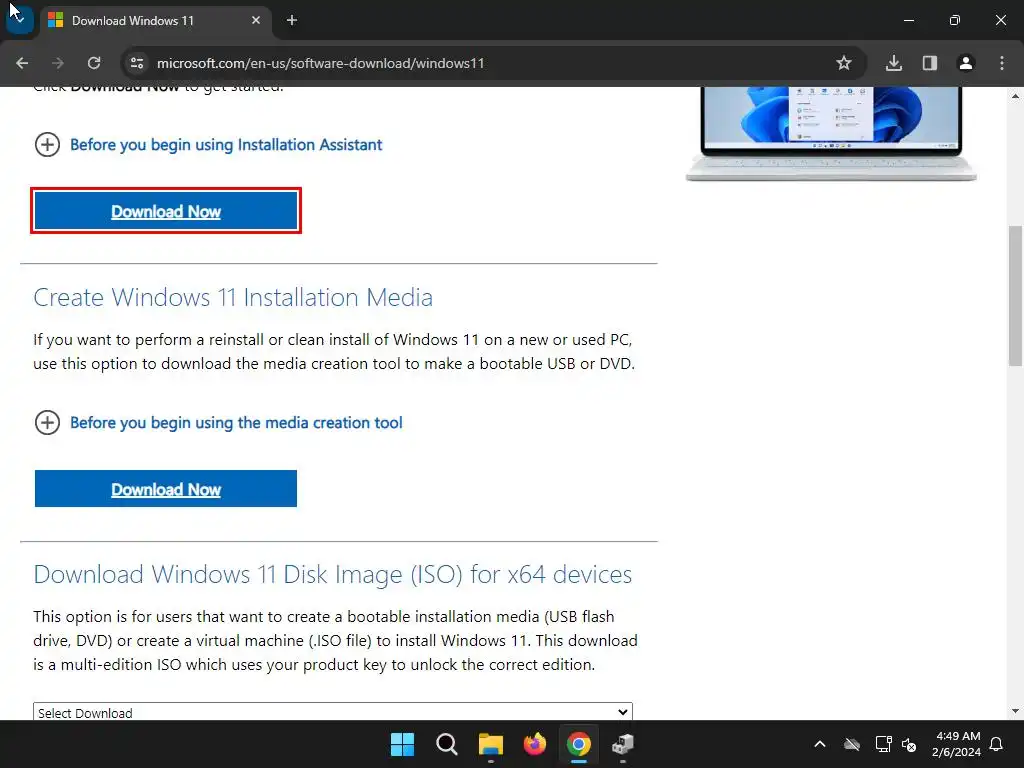Open the tab search dropdown
The width and height of the screenshot is (1024, 768).
tap(20, 20)
